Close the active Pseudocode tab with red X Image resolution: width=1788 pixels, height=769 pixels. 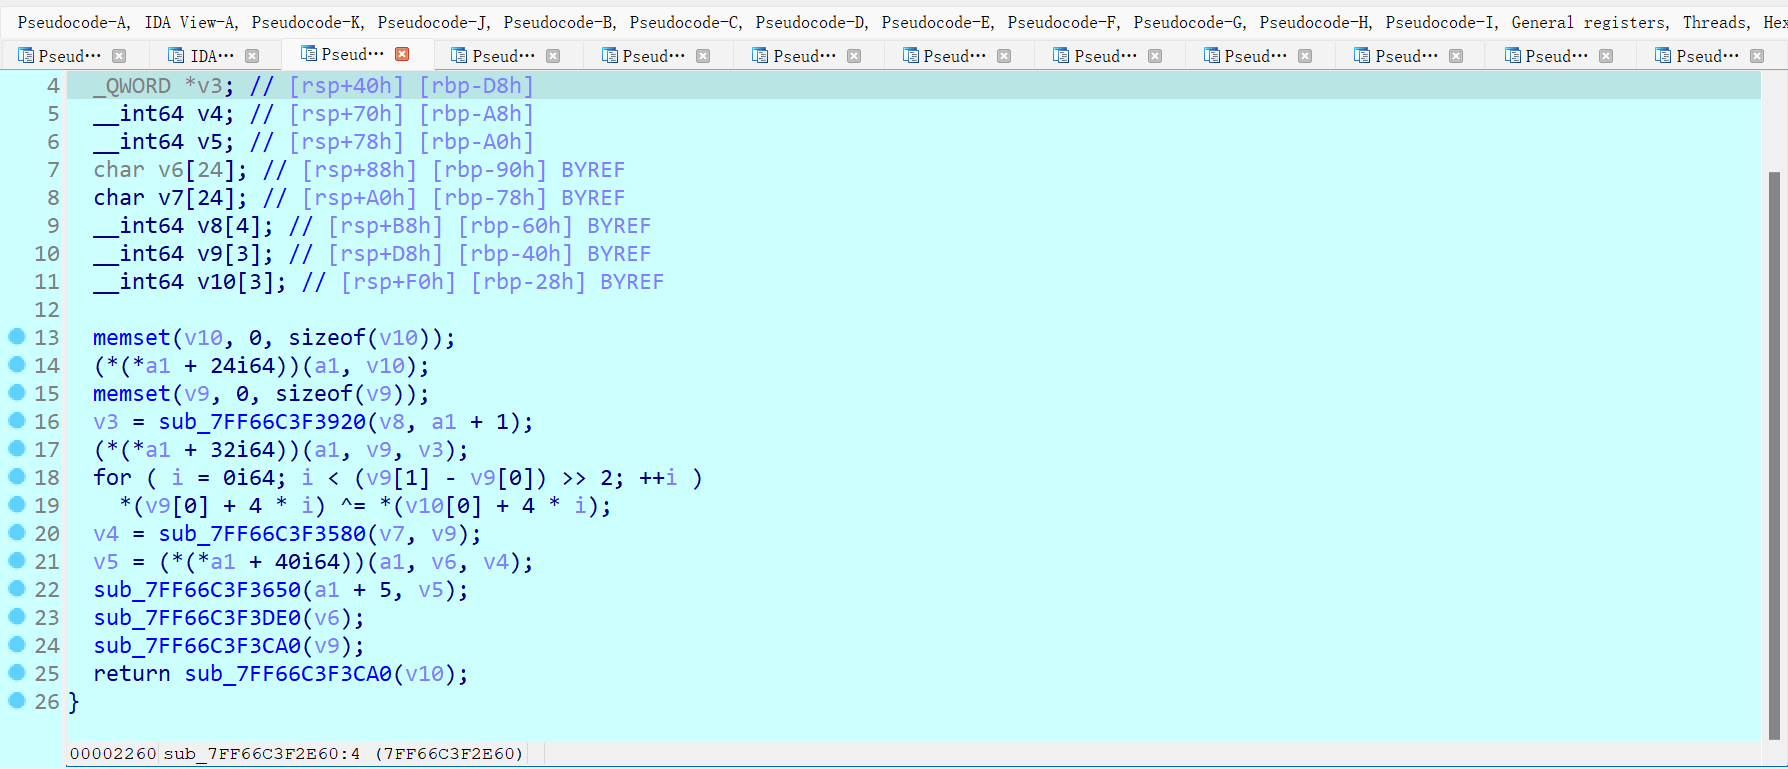point(402,54)
